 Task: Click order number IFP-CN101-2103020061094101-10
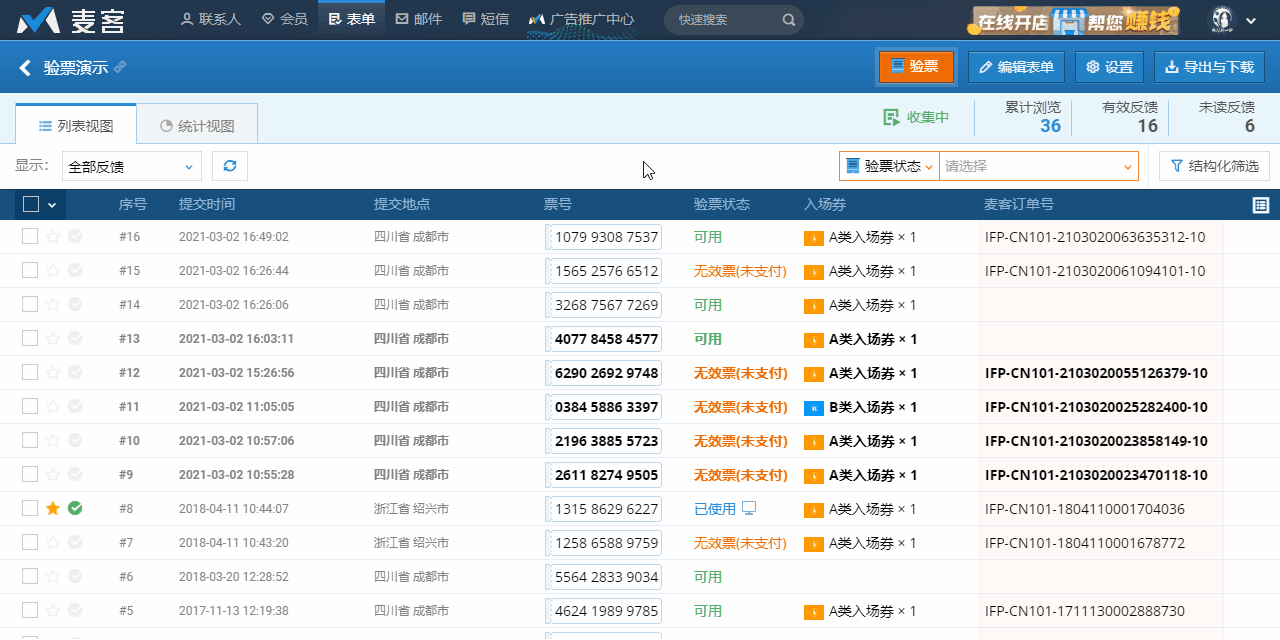[1095, 271]
